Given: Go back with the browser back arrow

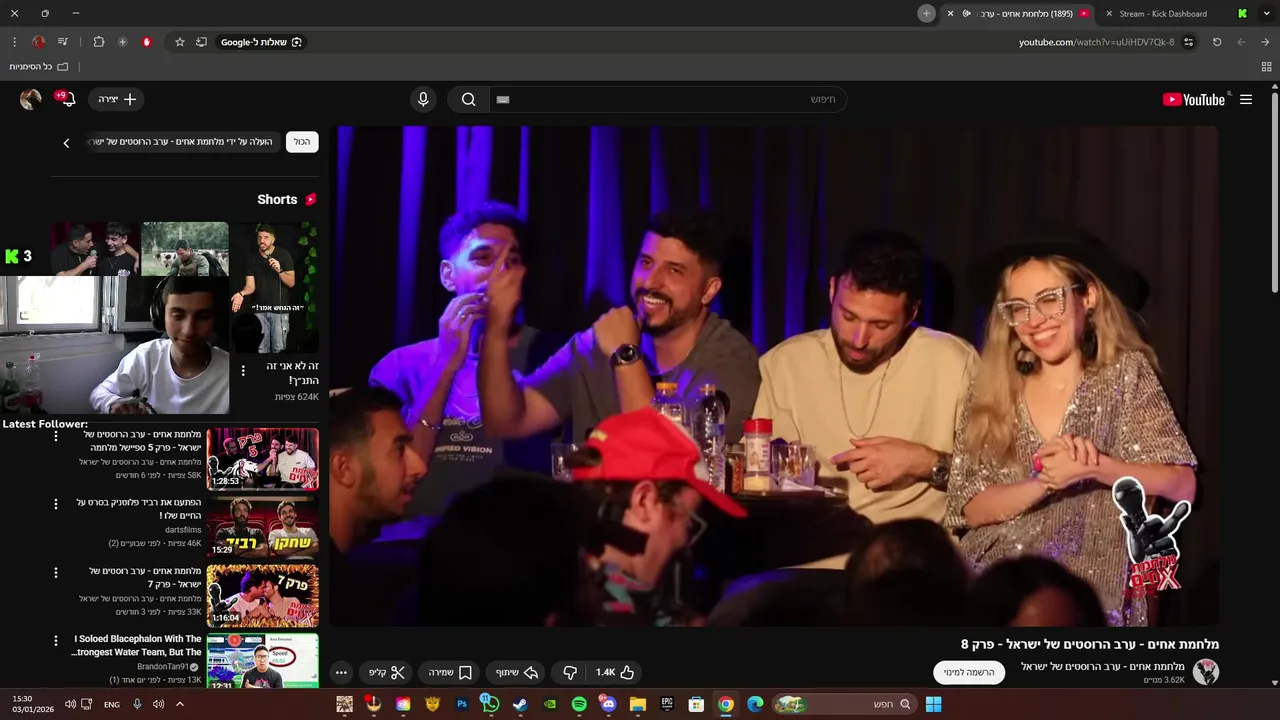Looking at the screenshot, I should tap(1265, 42).
